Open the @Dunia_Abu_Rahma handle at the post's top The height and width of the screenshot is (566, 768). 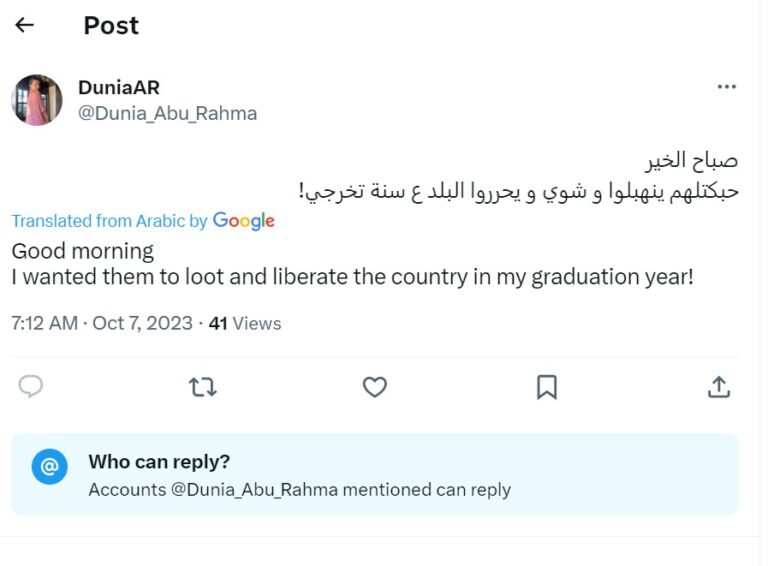[167, 113]
